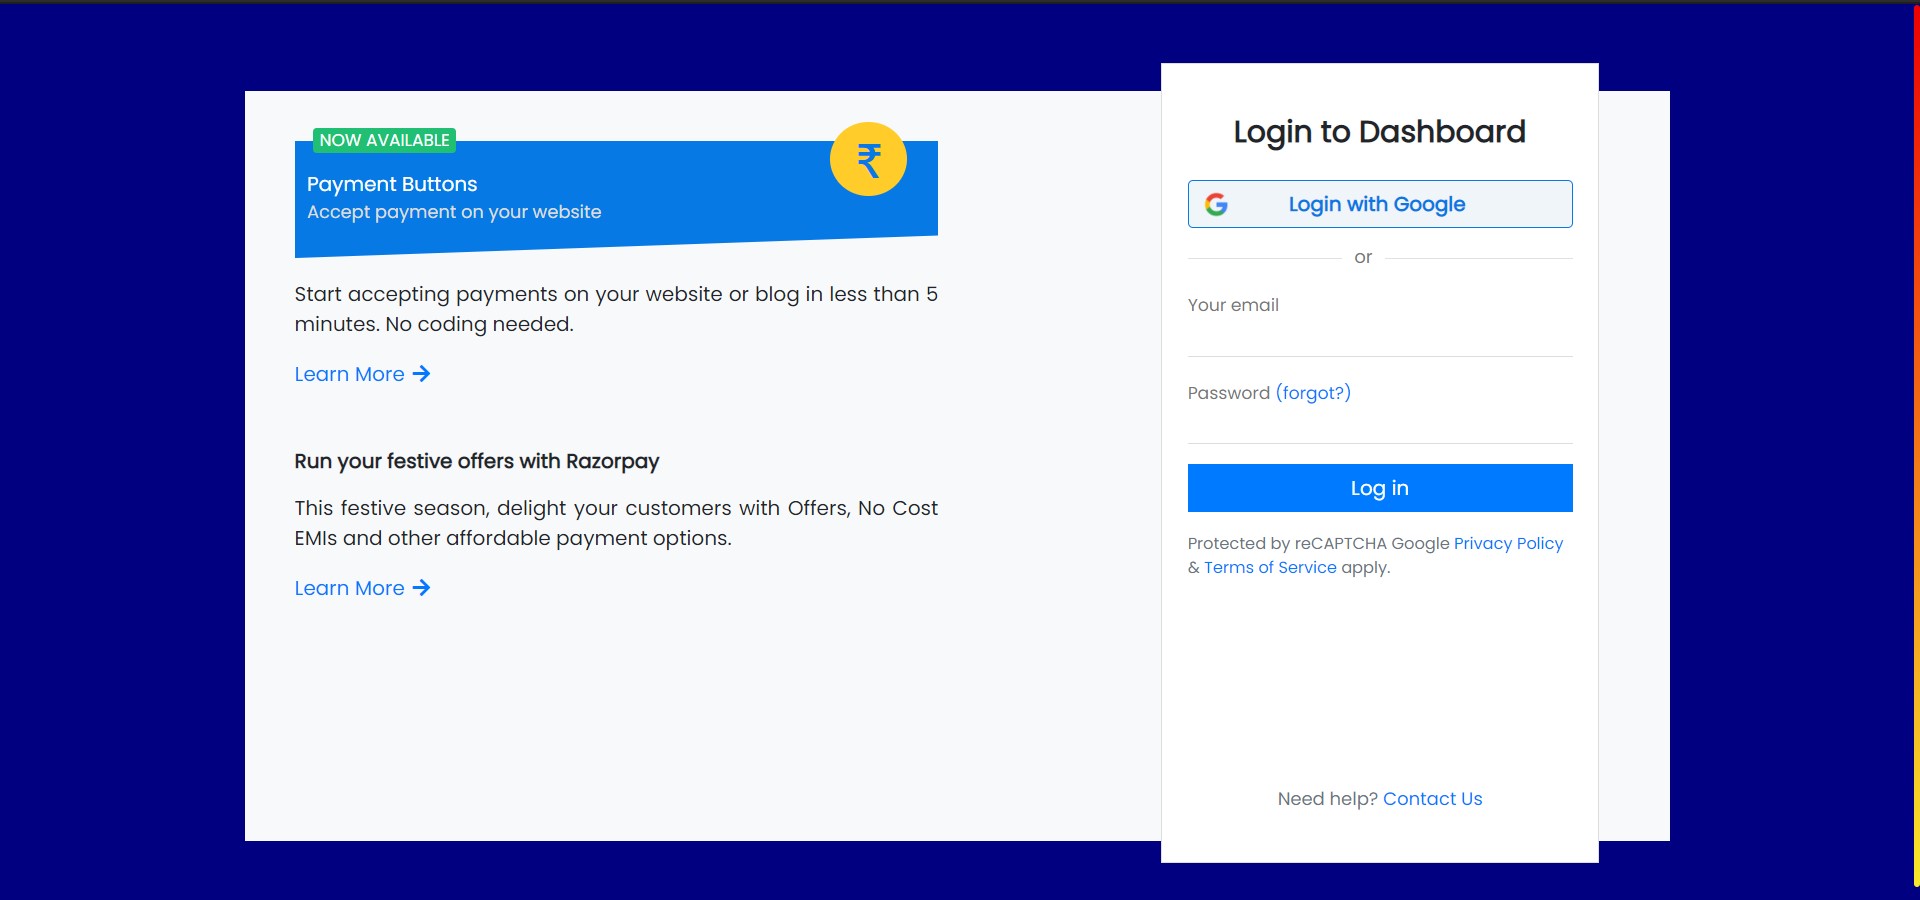
Task: Click the arrow icon beside first Learn More
Action: tap(422, 374)
